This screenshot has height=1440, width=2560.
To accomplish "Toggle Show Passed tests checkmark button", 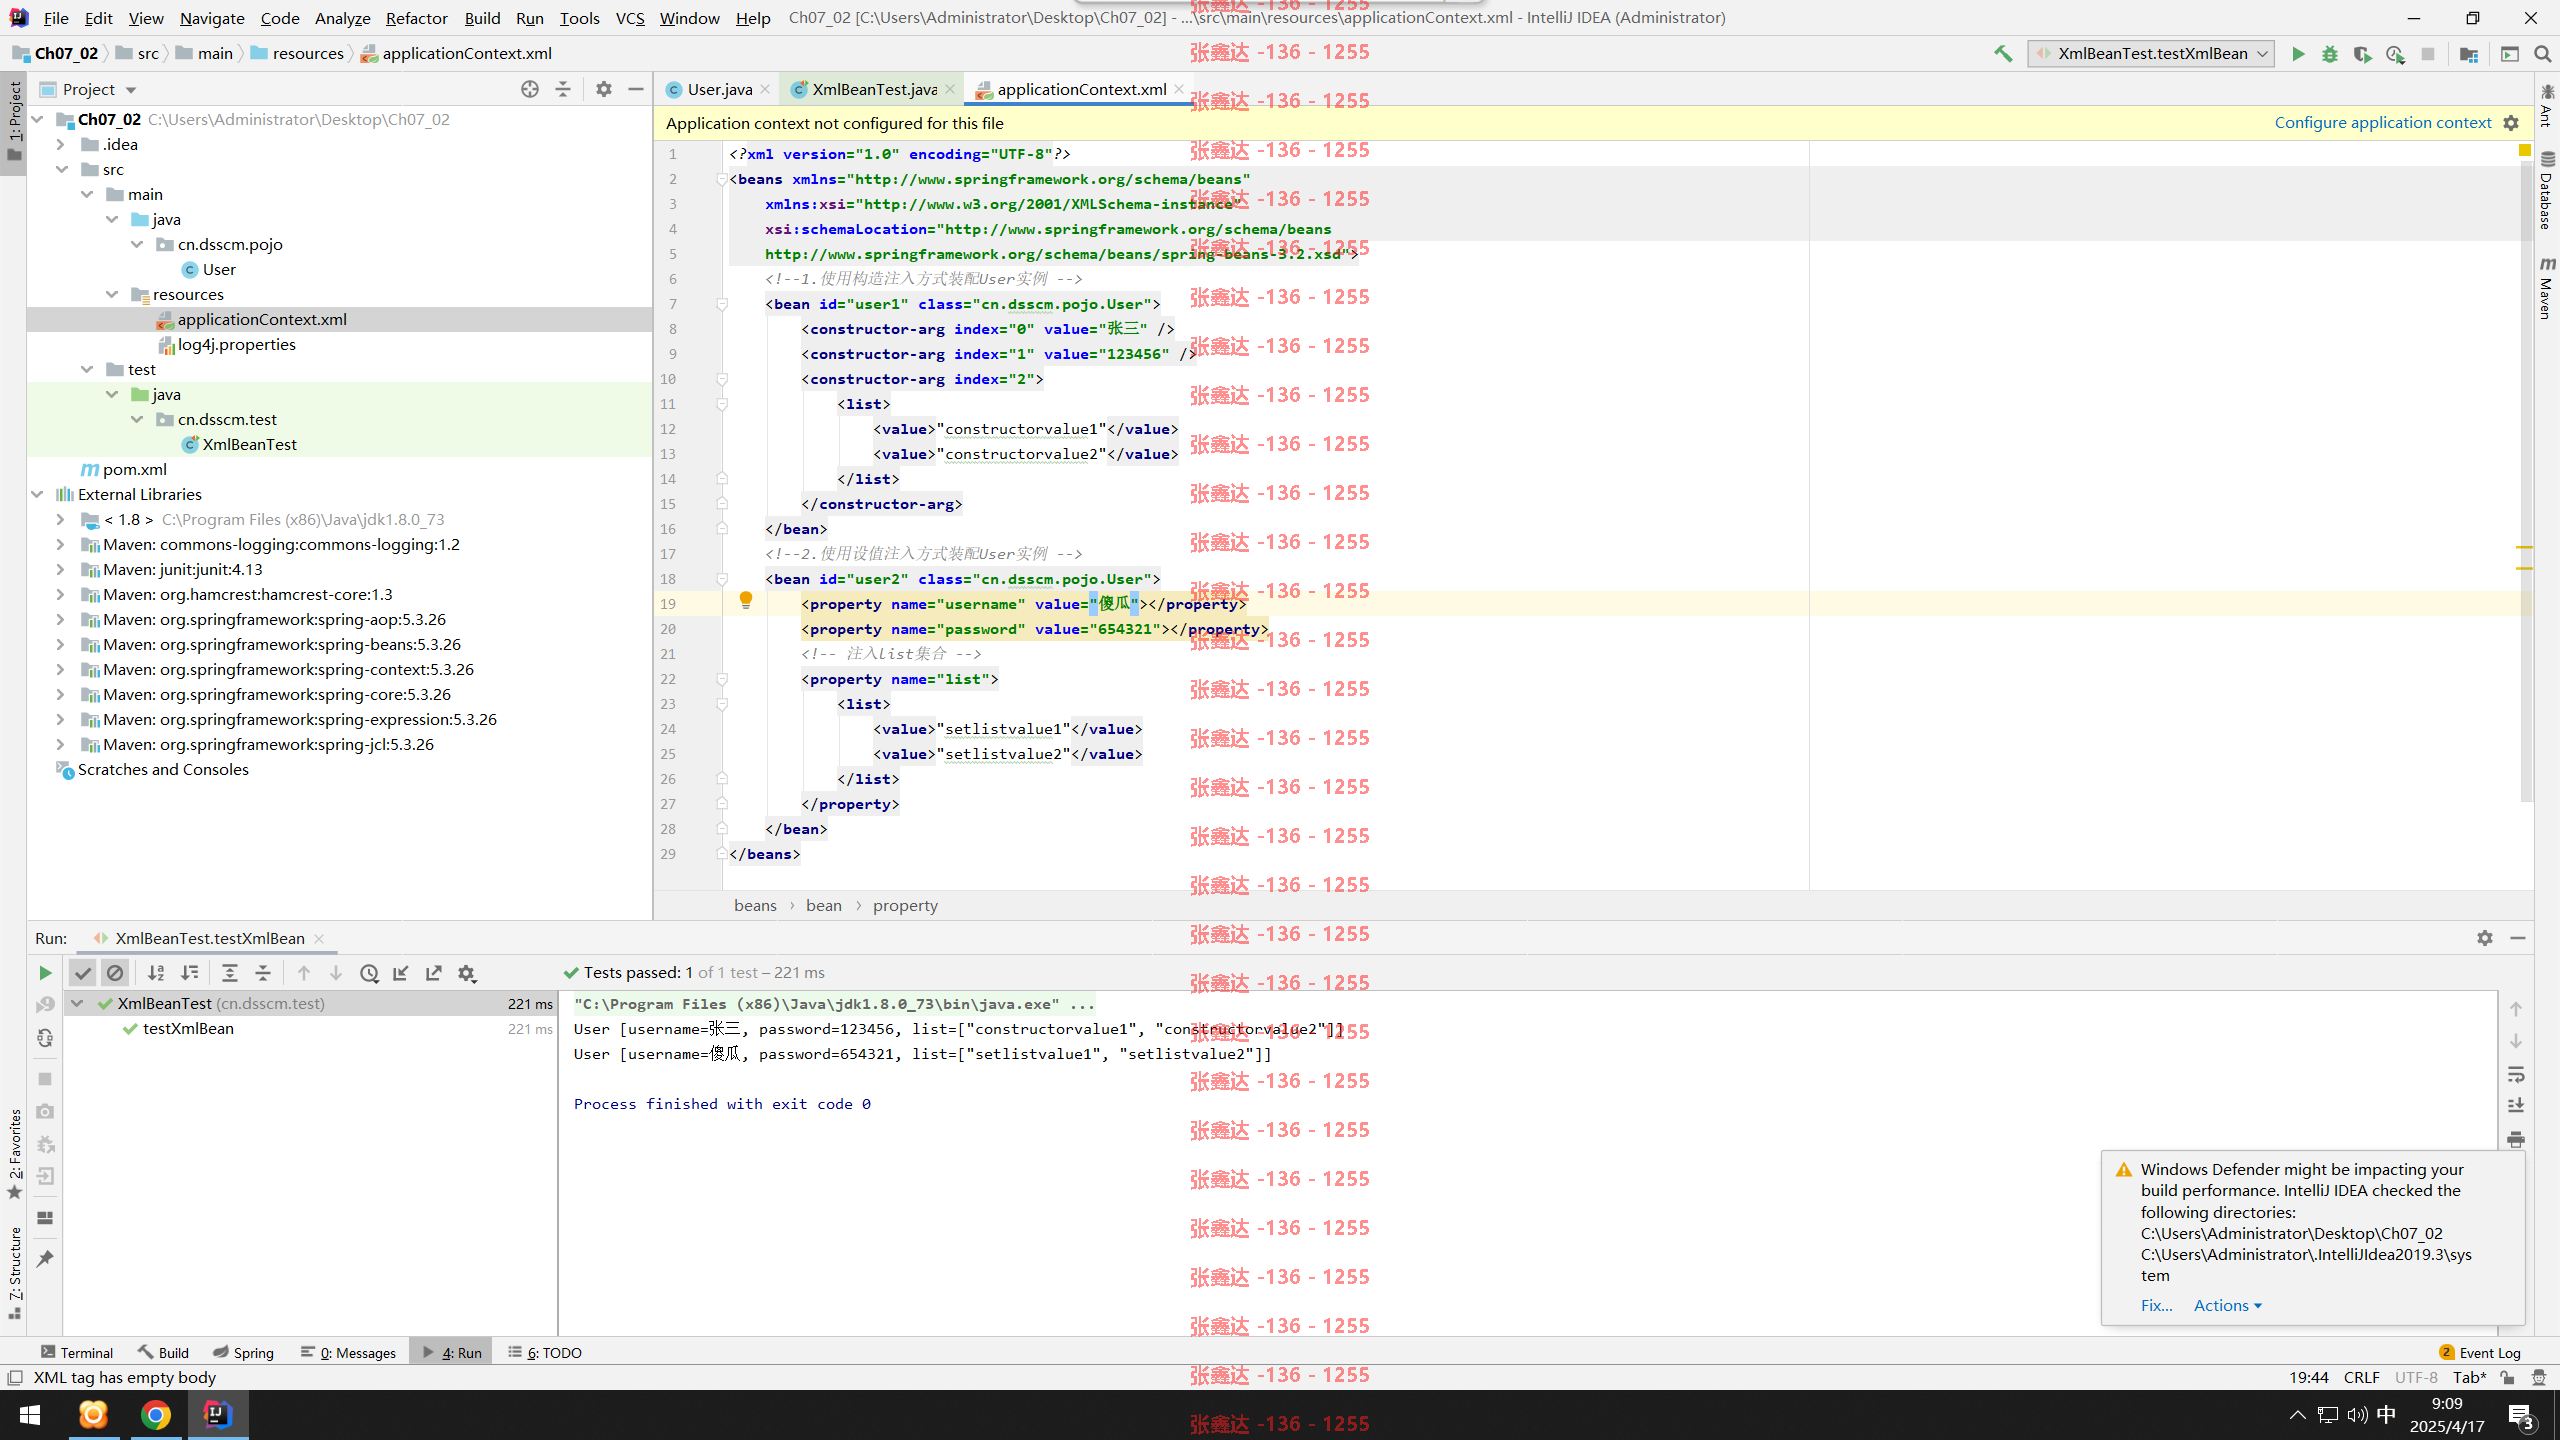I will click(x=83, y=973).
